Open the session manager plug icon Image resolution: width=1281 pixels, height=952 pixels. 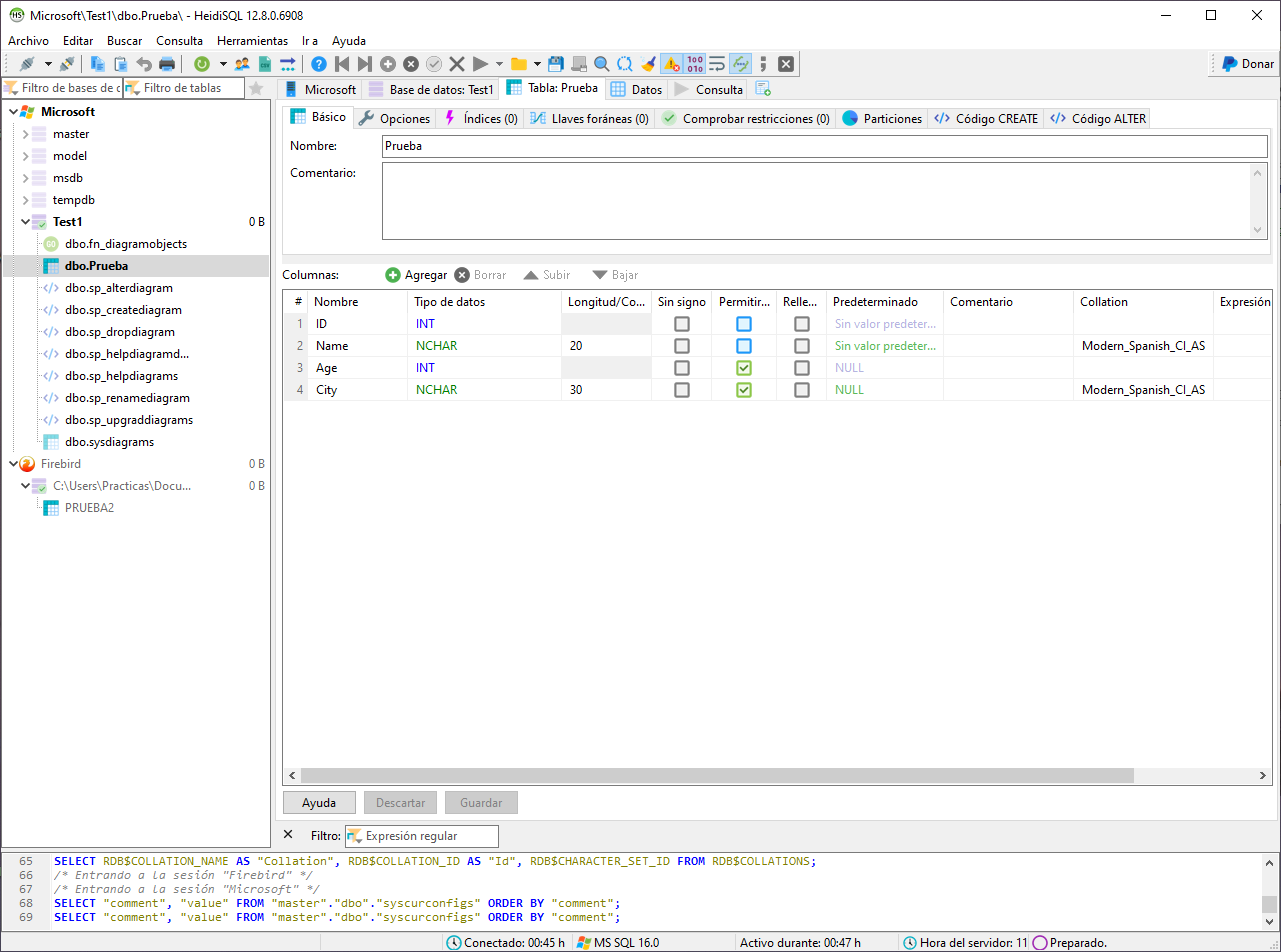click(x=27, y=64)
